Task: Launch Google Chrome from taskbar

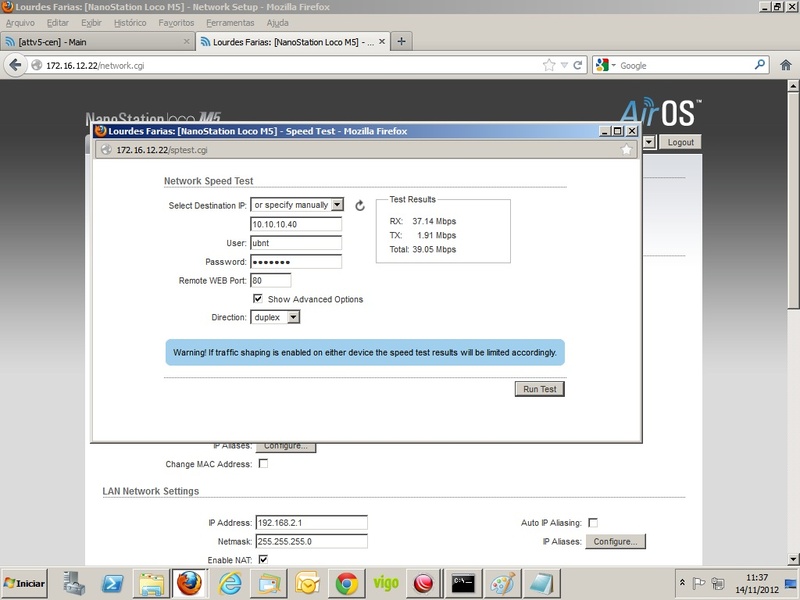Action: click(346, 583)
